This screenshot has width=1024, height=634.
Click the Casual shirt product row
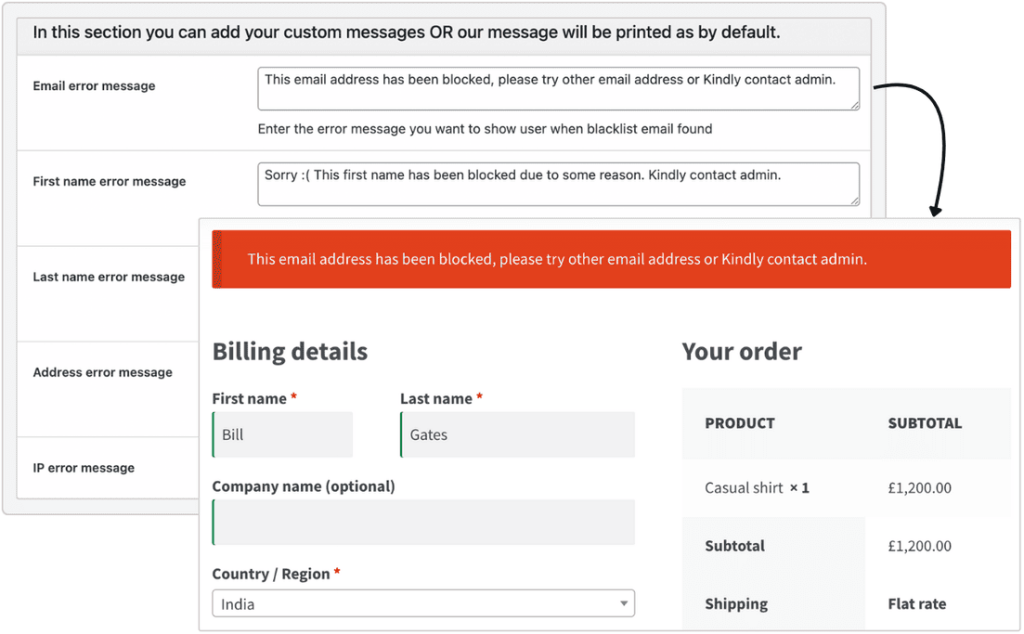coord(757,488)
